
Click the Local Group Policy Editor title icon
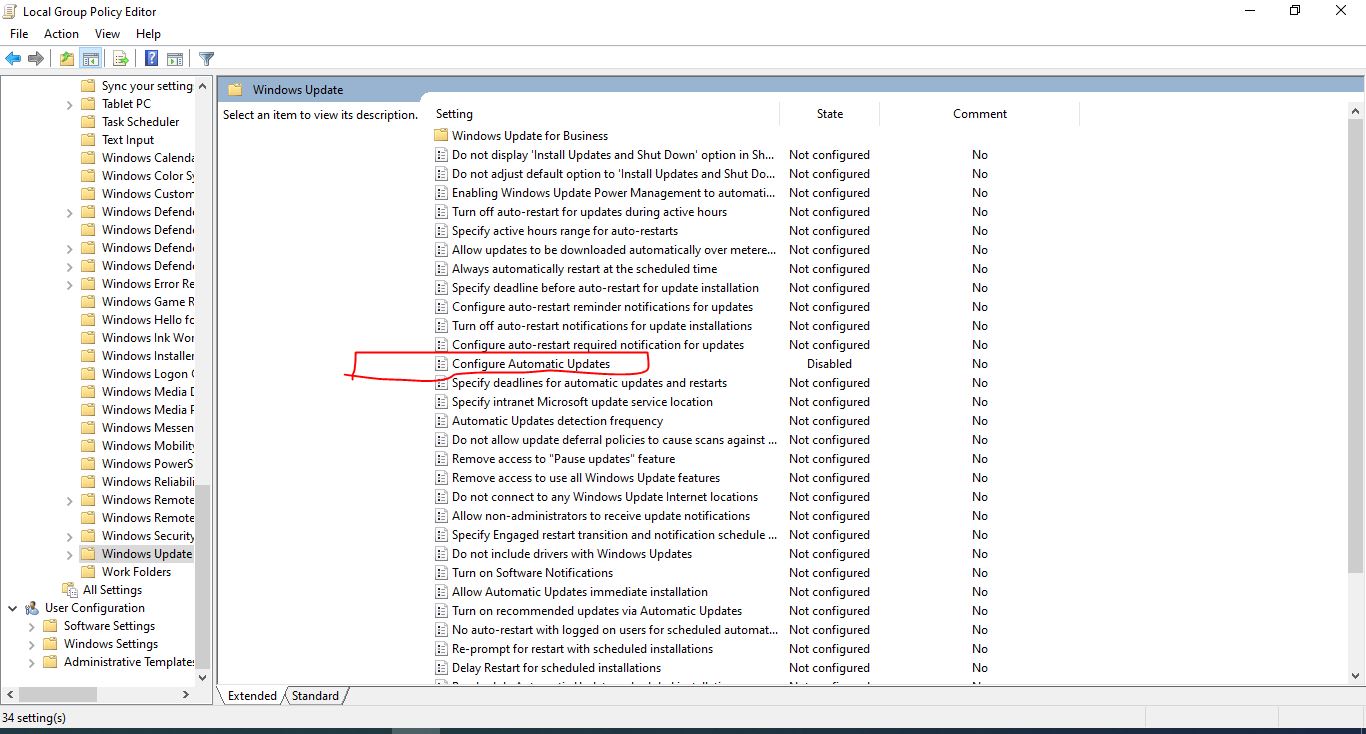click(x=11, y=12)
